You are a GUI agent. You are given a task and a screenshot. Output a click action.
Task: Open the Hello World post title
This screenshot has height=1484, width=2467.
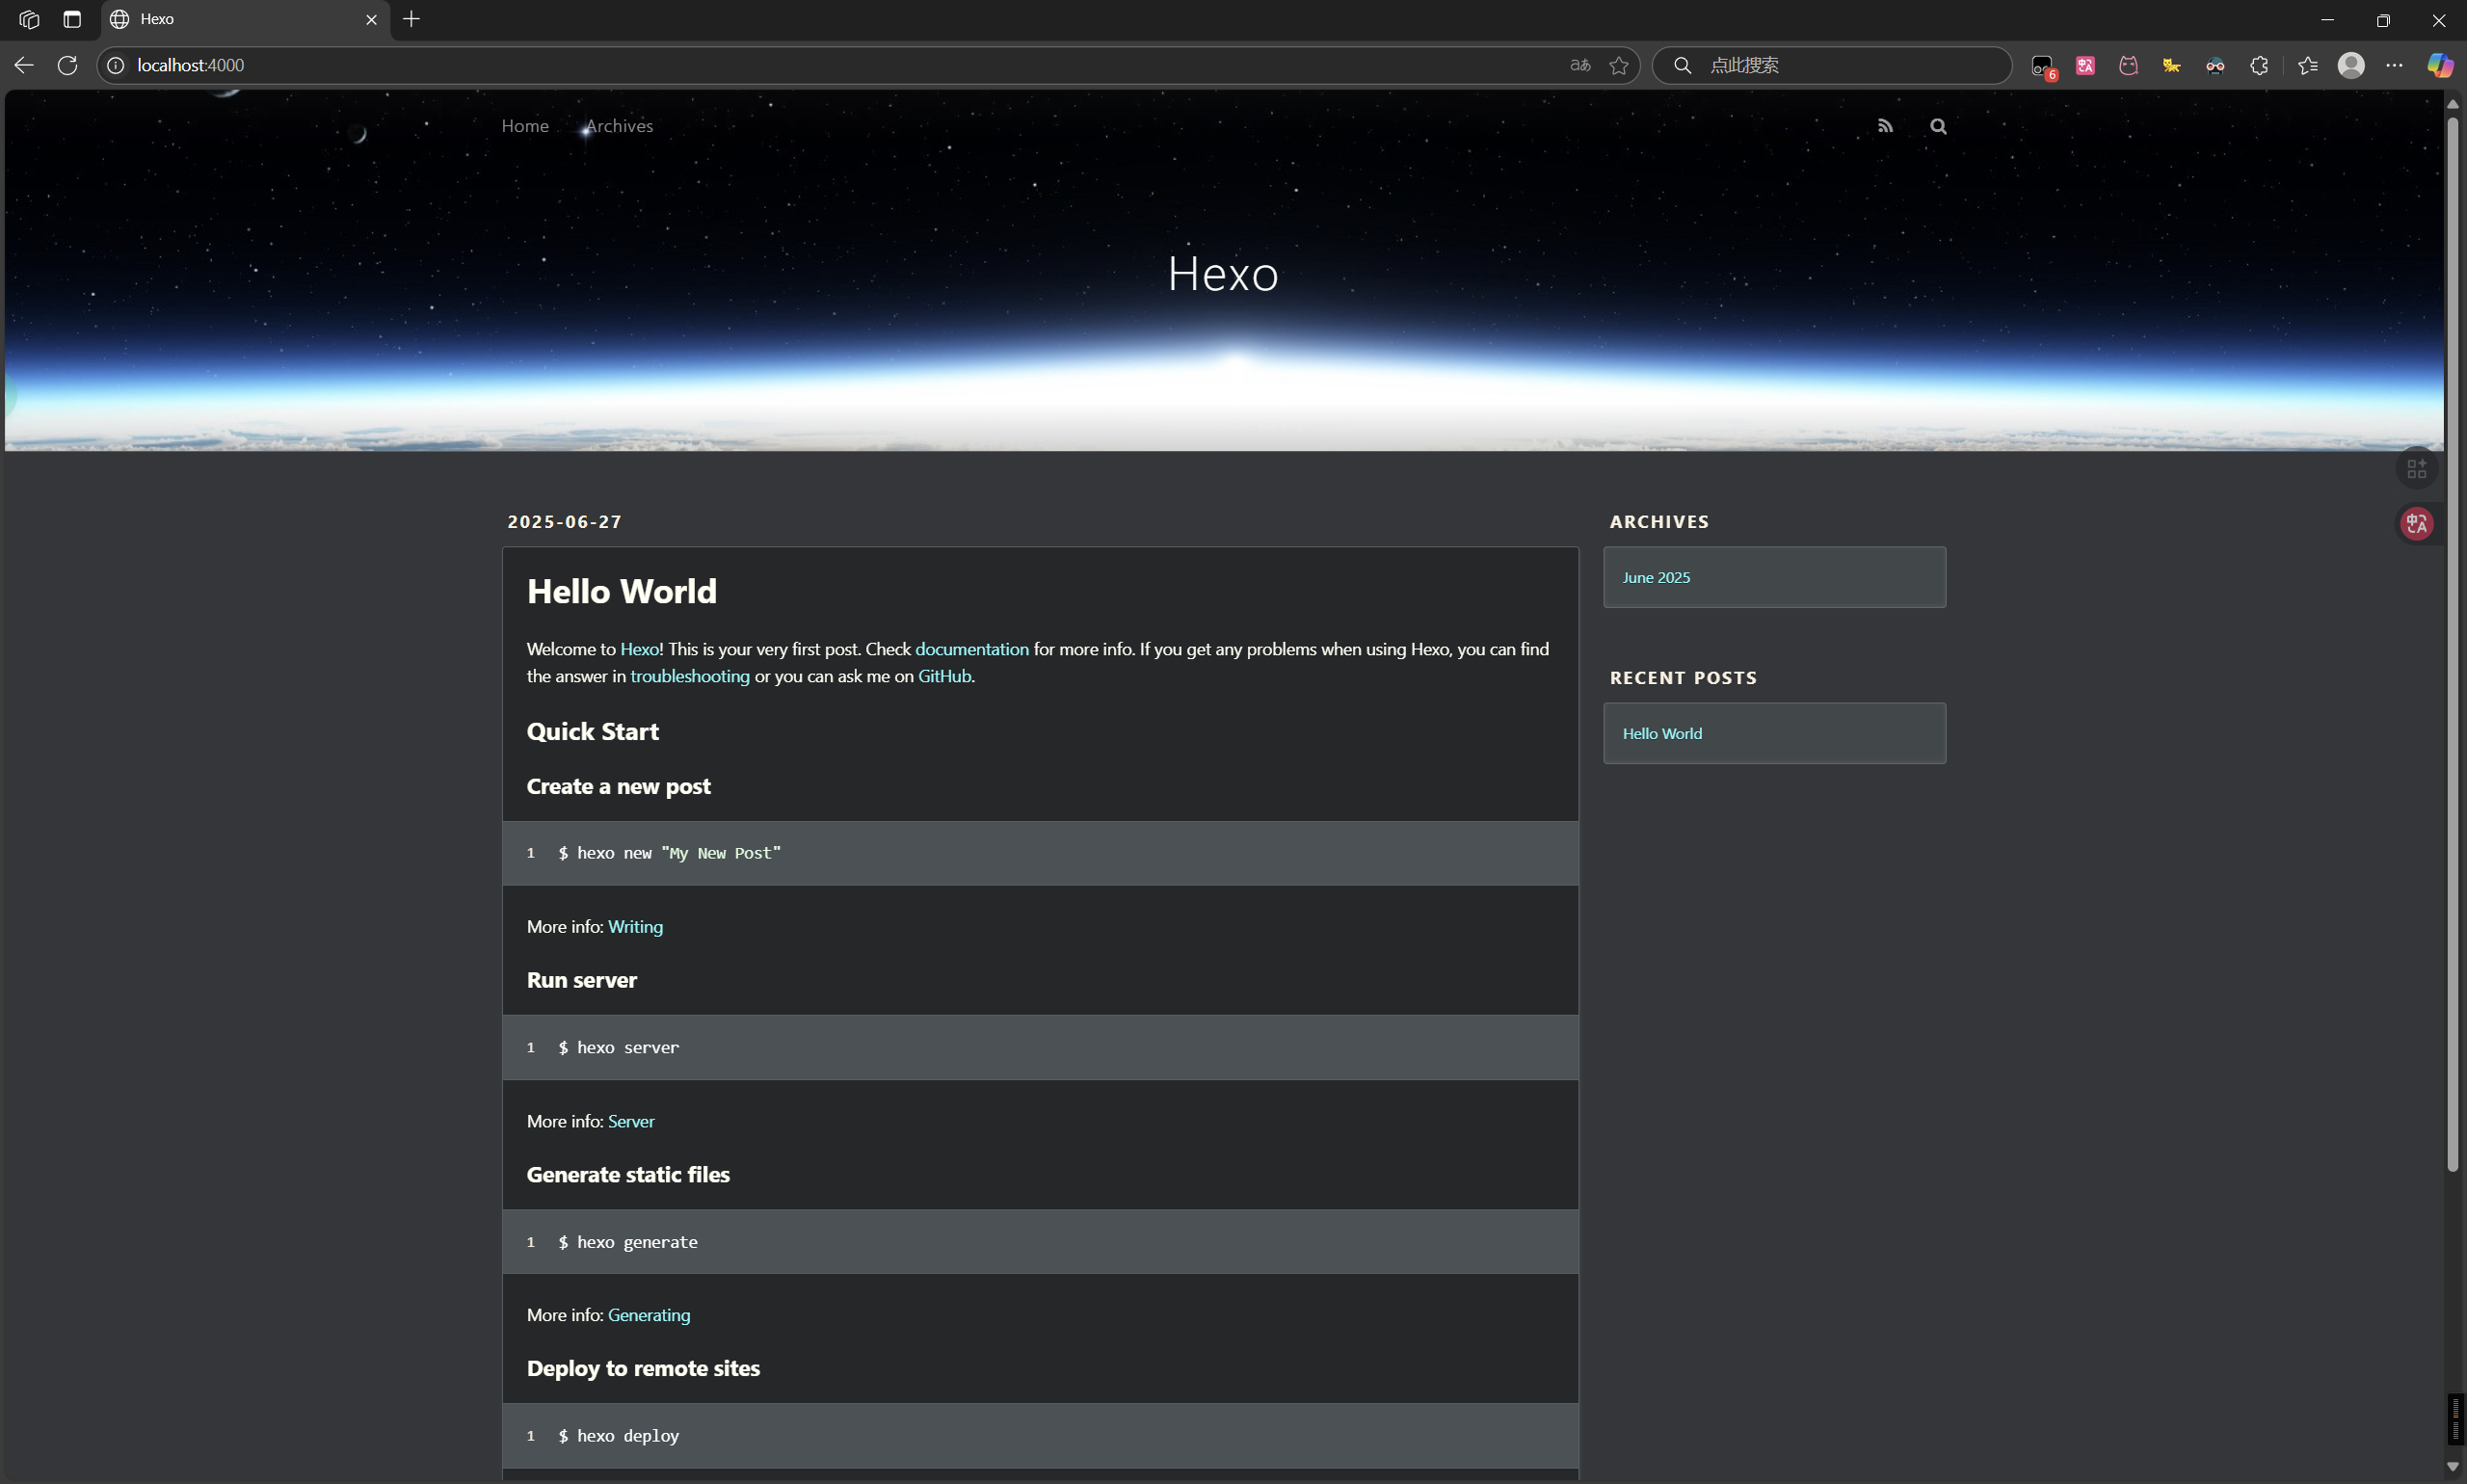pos(621,591)
